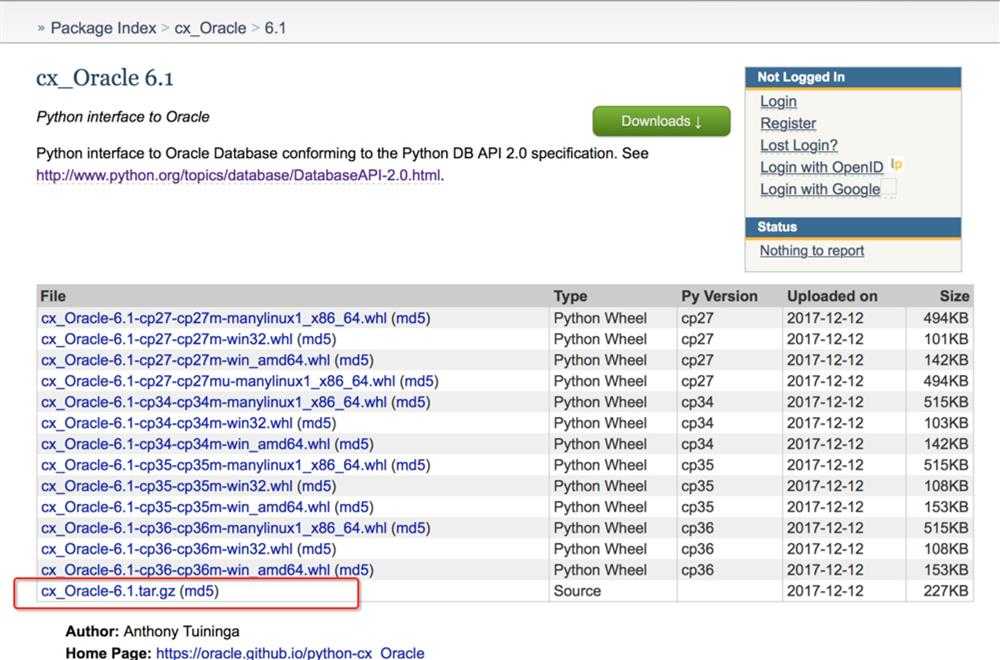Click the Type column header
Screen dimensions: 1000x660
tap(570, 296)
